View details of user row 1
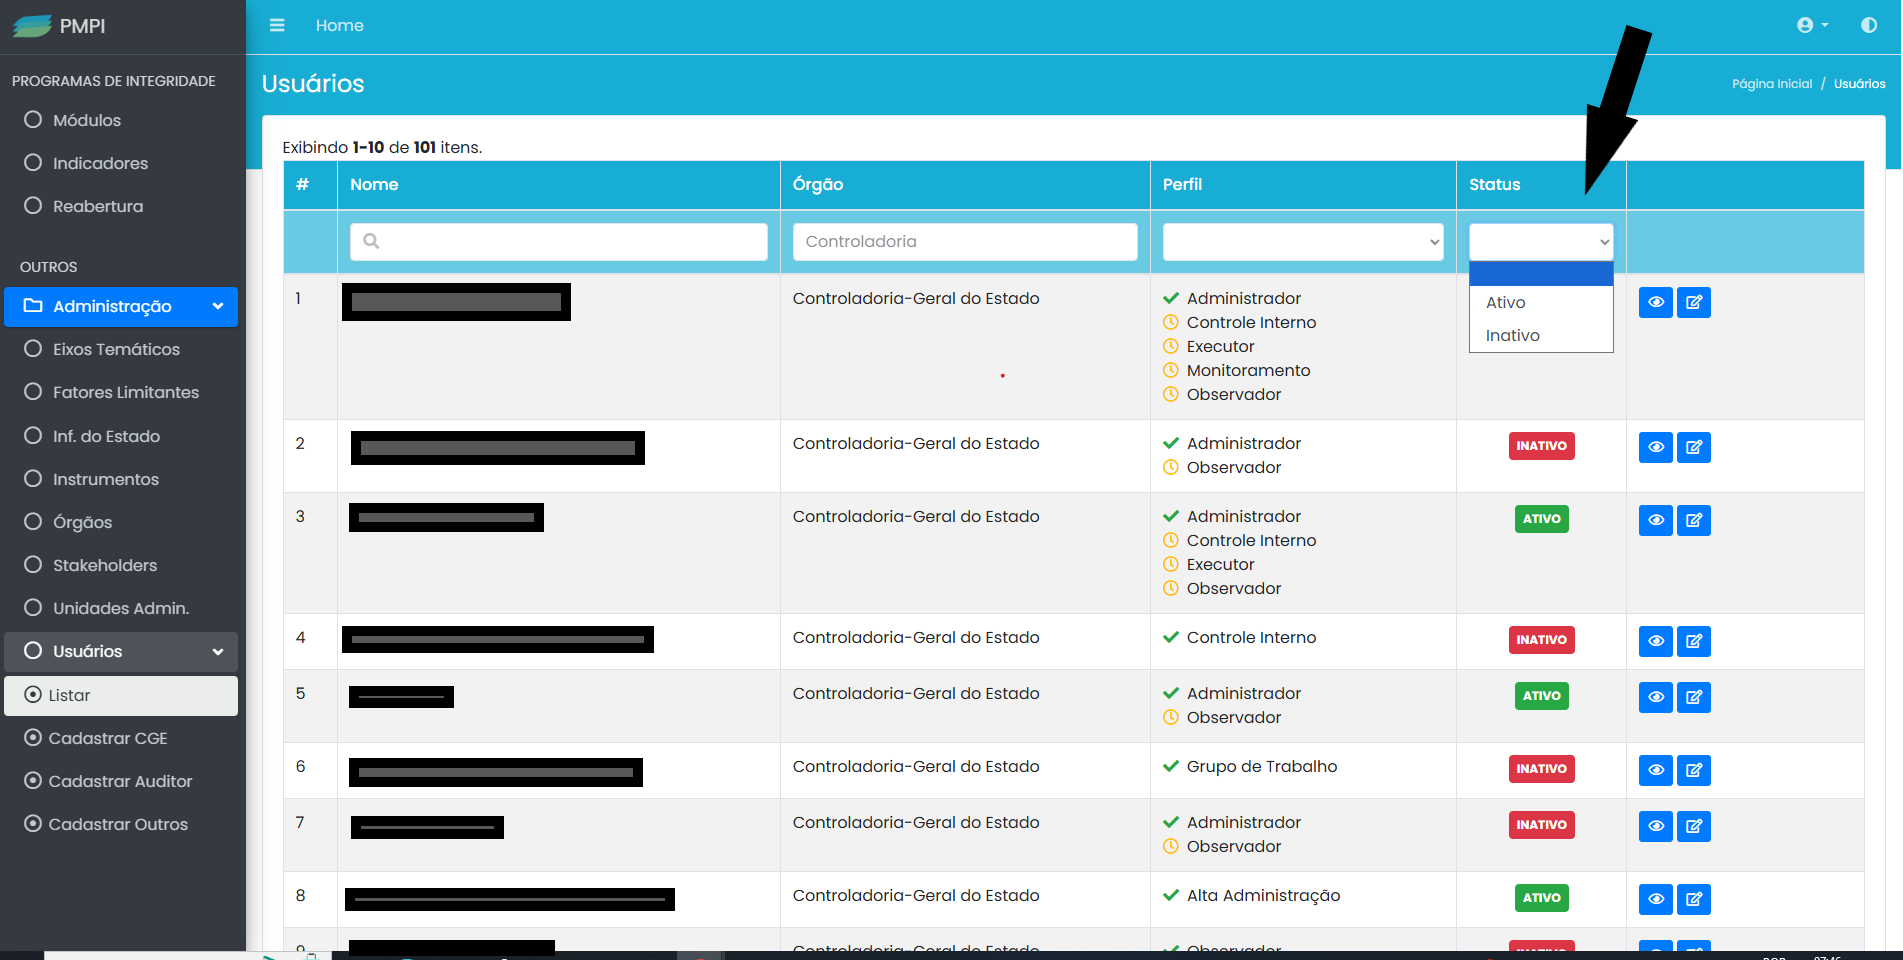 1655,302
